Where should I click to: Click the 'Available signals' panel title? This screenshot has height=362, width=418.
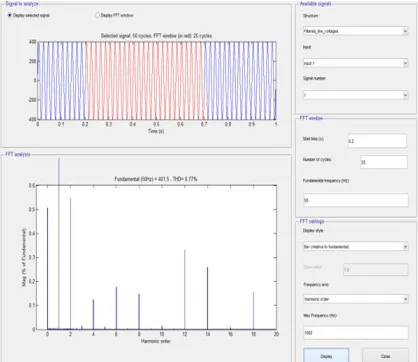pos(315,4)
